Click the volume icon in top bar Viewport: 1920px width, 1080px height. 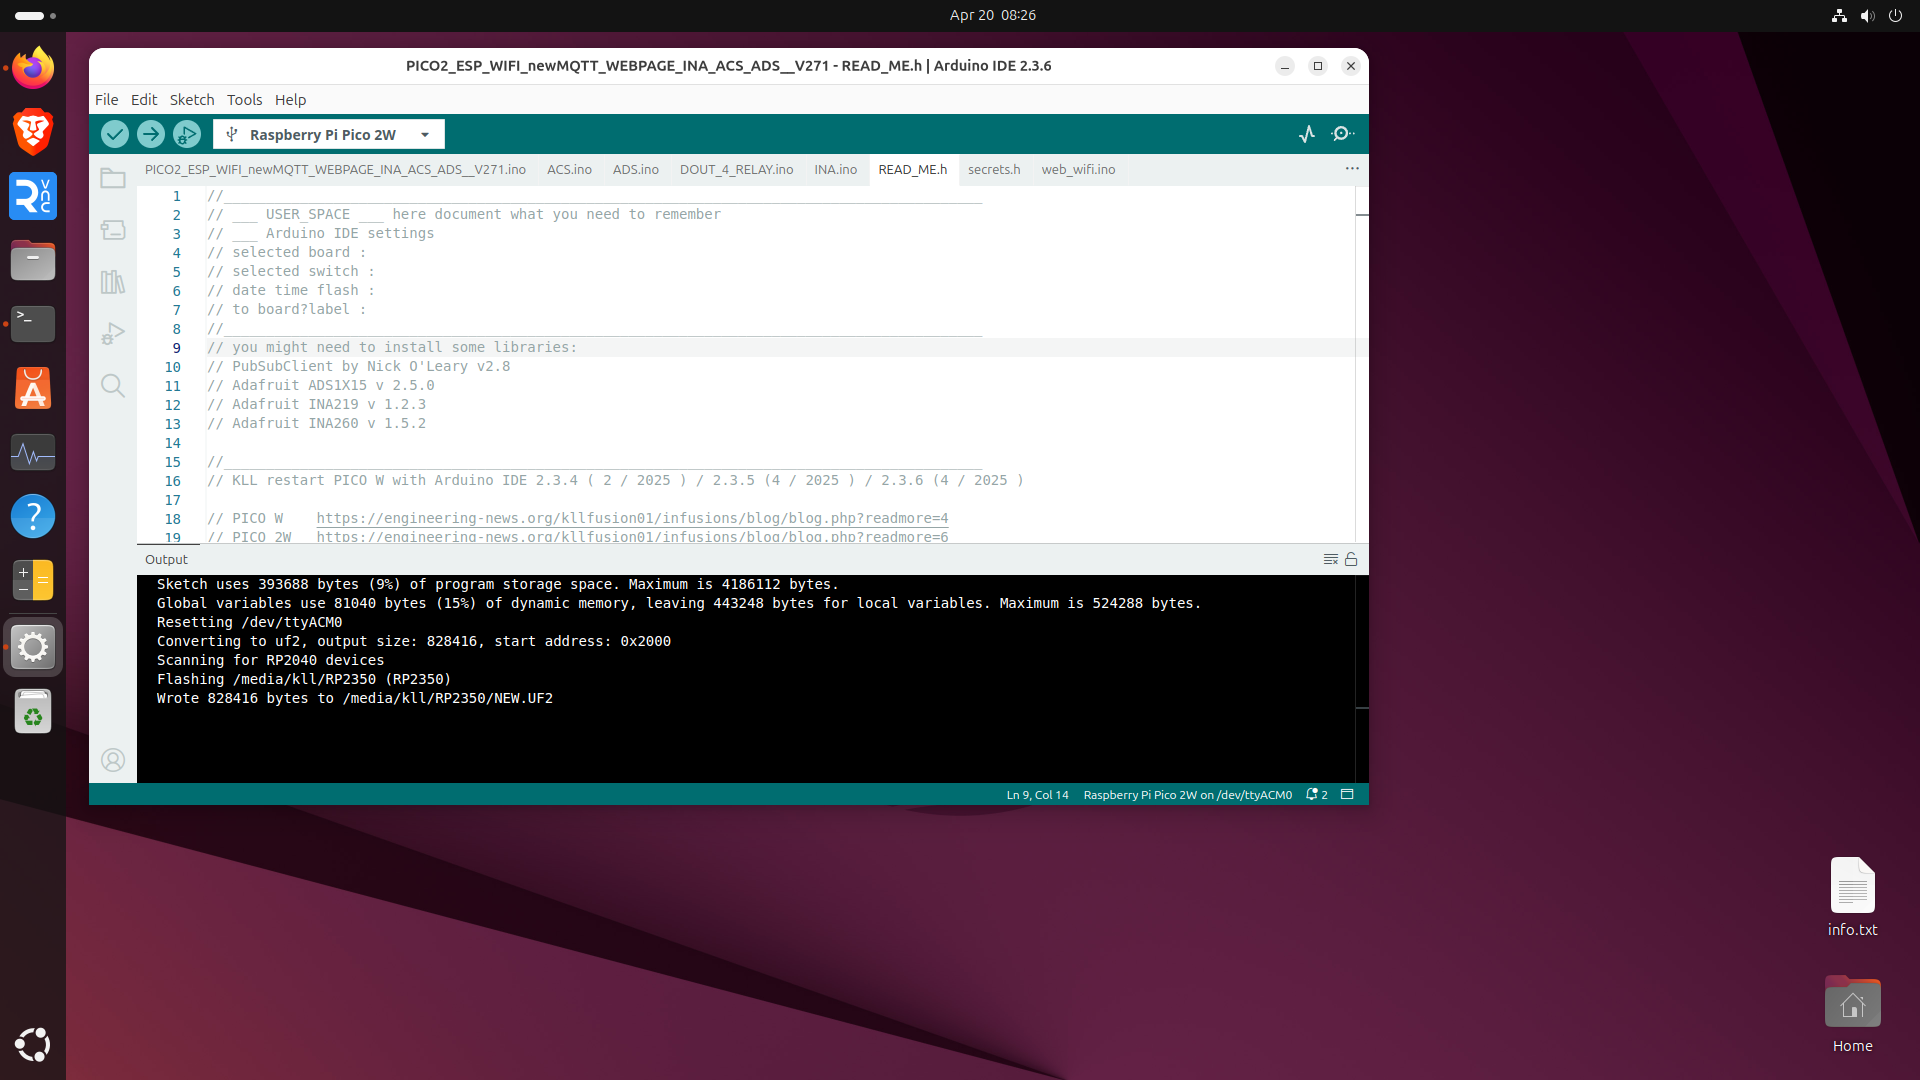pos(1867,15)
